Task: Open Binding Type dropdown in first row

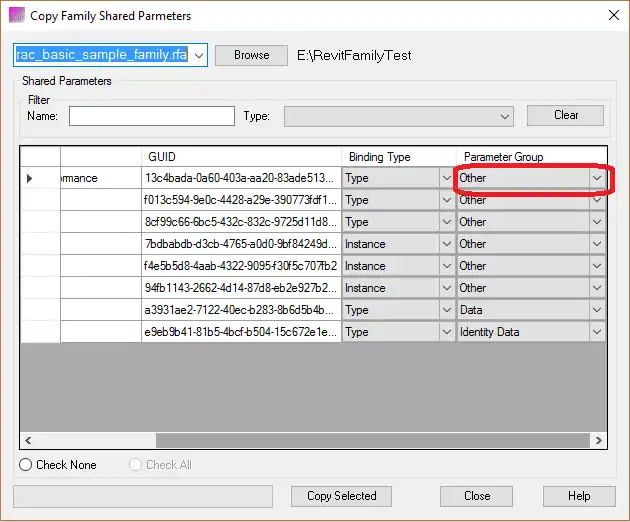Action: tap(446, 179)
